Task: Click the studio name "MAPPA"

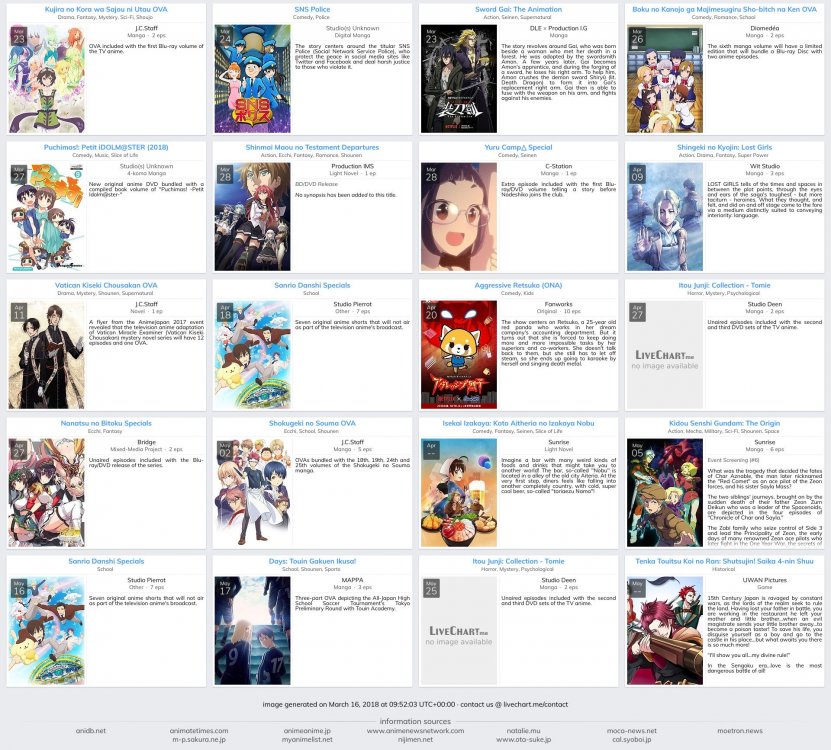Action: (352, 580)
